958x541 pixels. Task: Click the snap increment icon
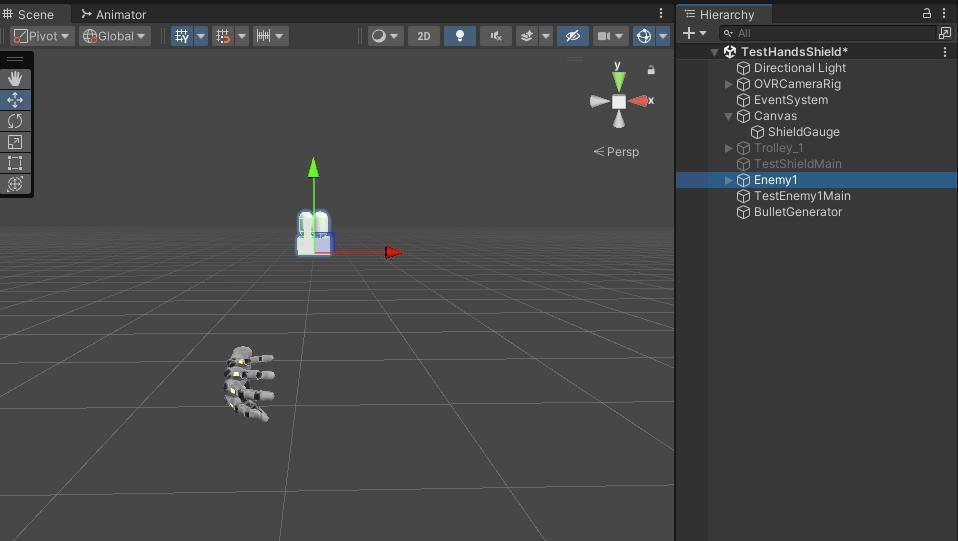pyautogui.click(x=223, y=36)
